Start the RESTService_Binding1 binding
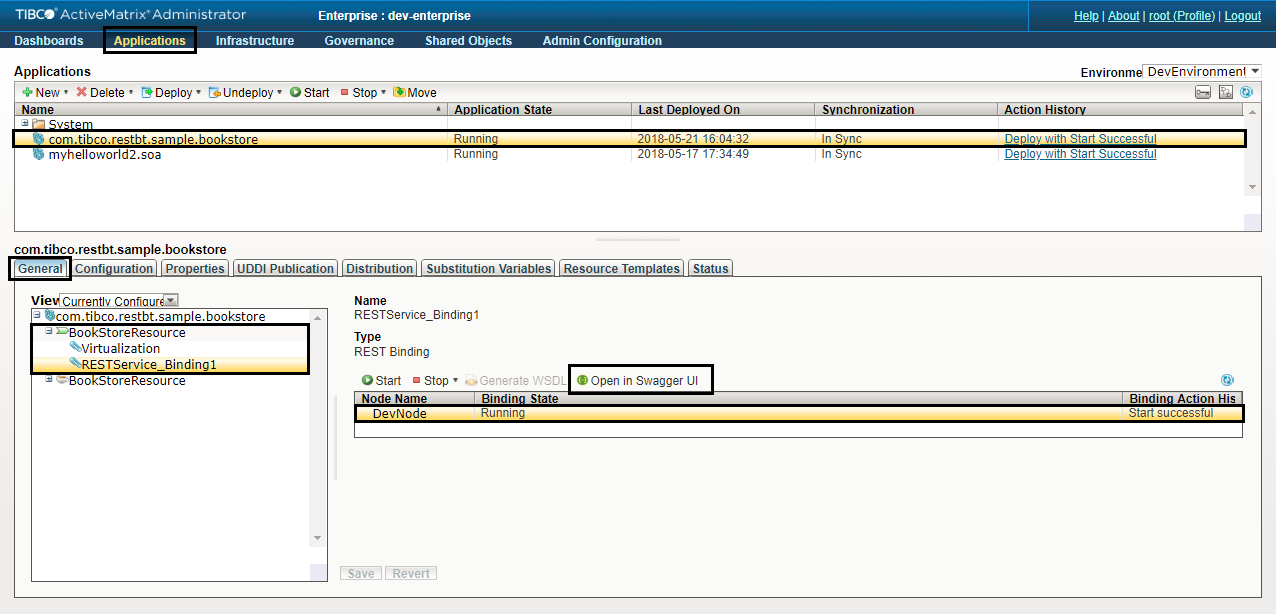Image resolution: width=1276 pixels, height=614 pixels. click(382, 381)
